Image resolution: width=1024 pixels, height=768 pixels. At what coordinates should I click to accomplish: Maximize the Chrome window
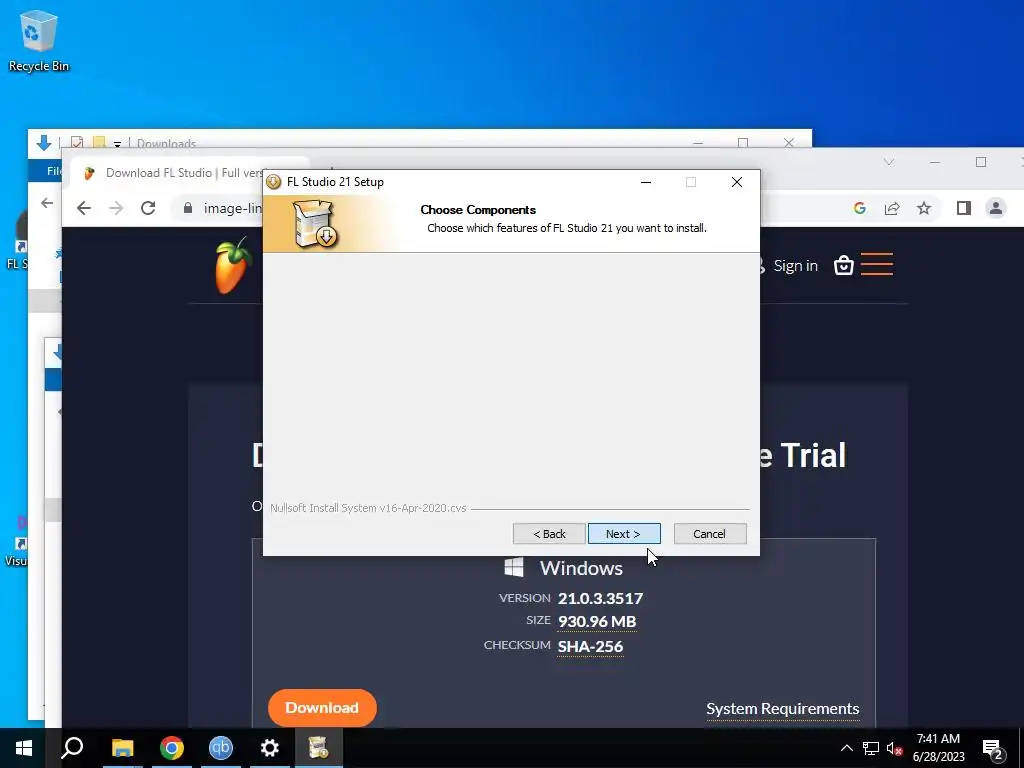click(x=980, y=162)
